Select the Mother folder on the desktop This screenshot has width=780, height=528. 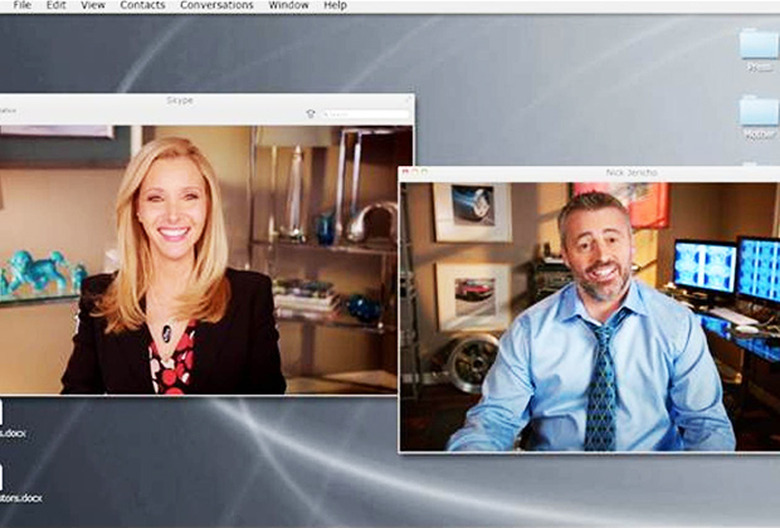click(x=760, y=113)
